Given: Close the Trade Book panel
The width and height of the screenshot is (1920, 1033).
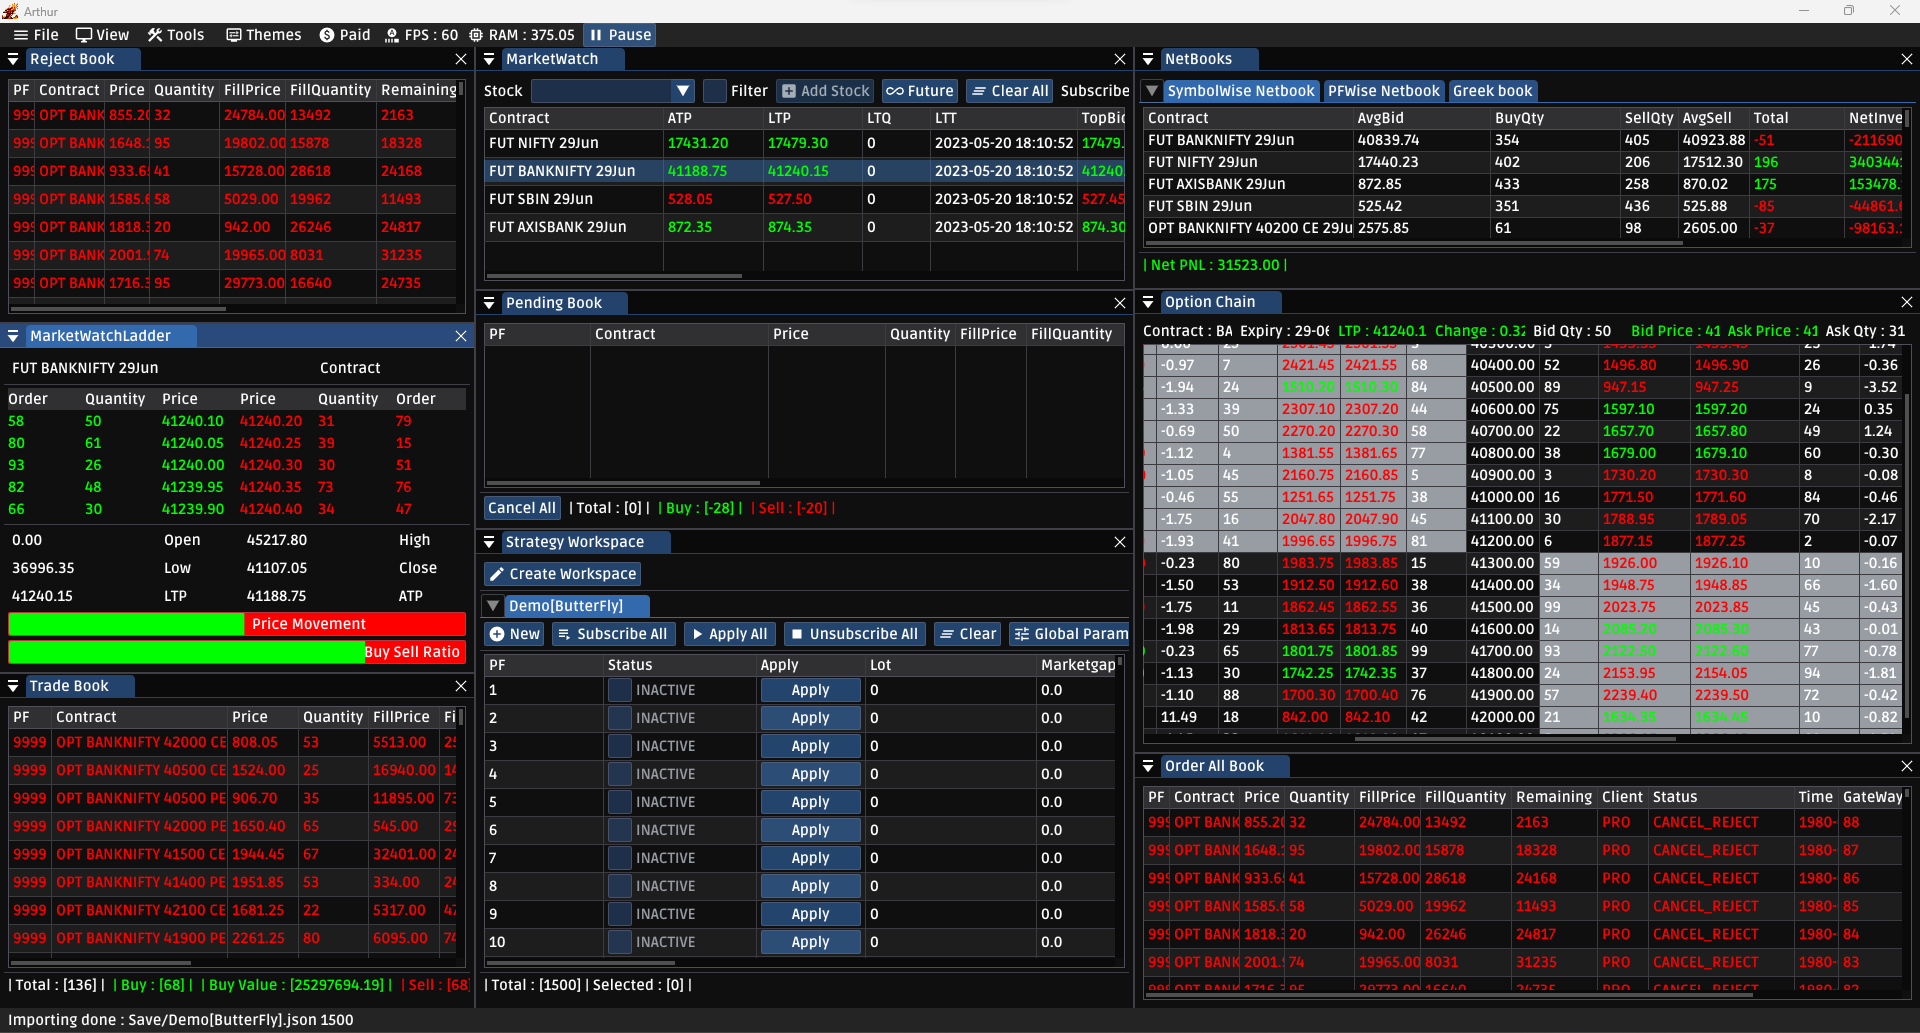Looking at the screenshot, I should tap(461, 686).
